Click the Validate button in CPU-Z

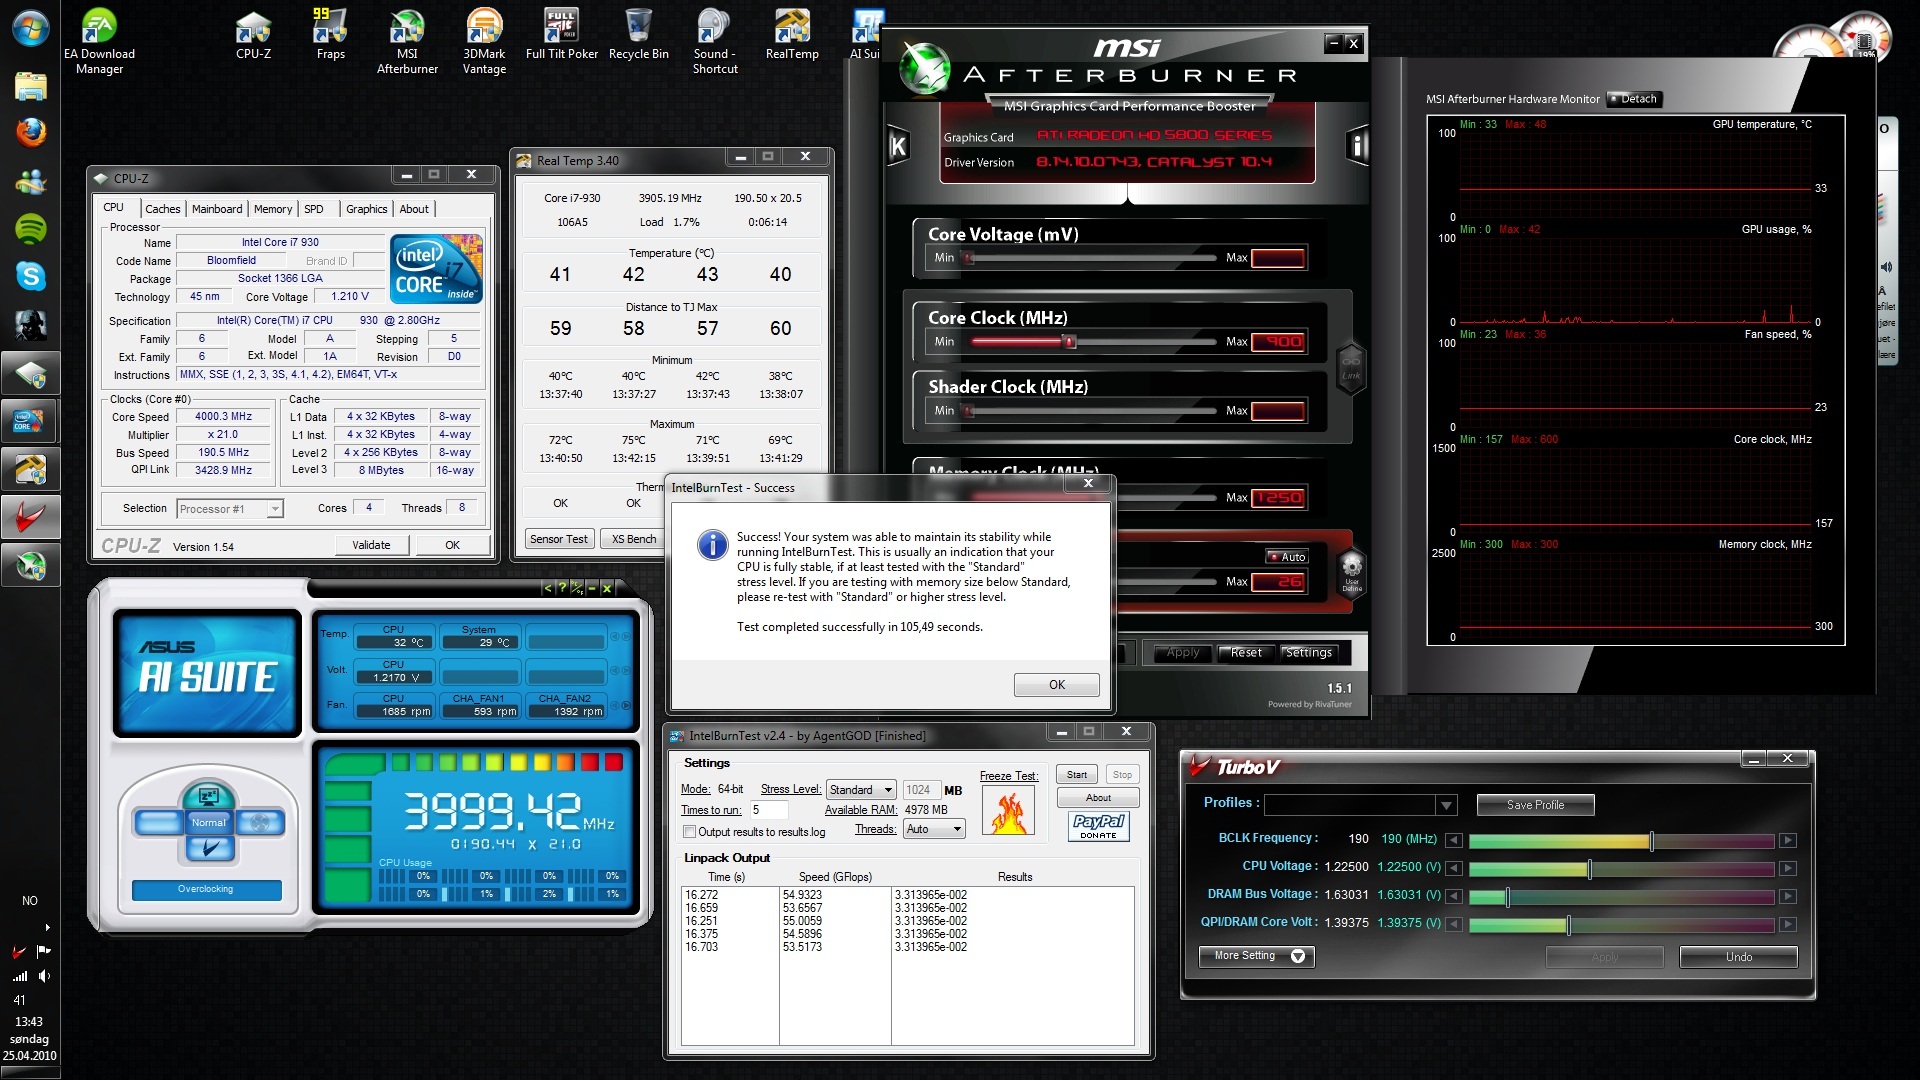tap(371, 545)
